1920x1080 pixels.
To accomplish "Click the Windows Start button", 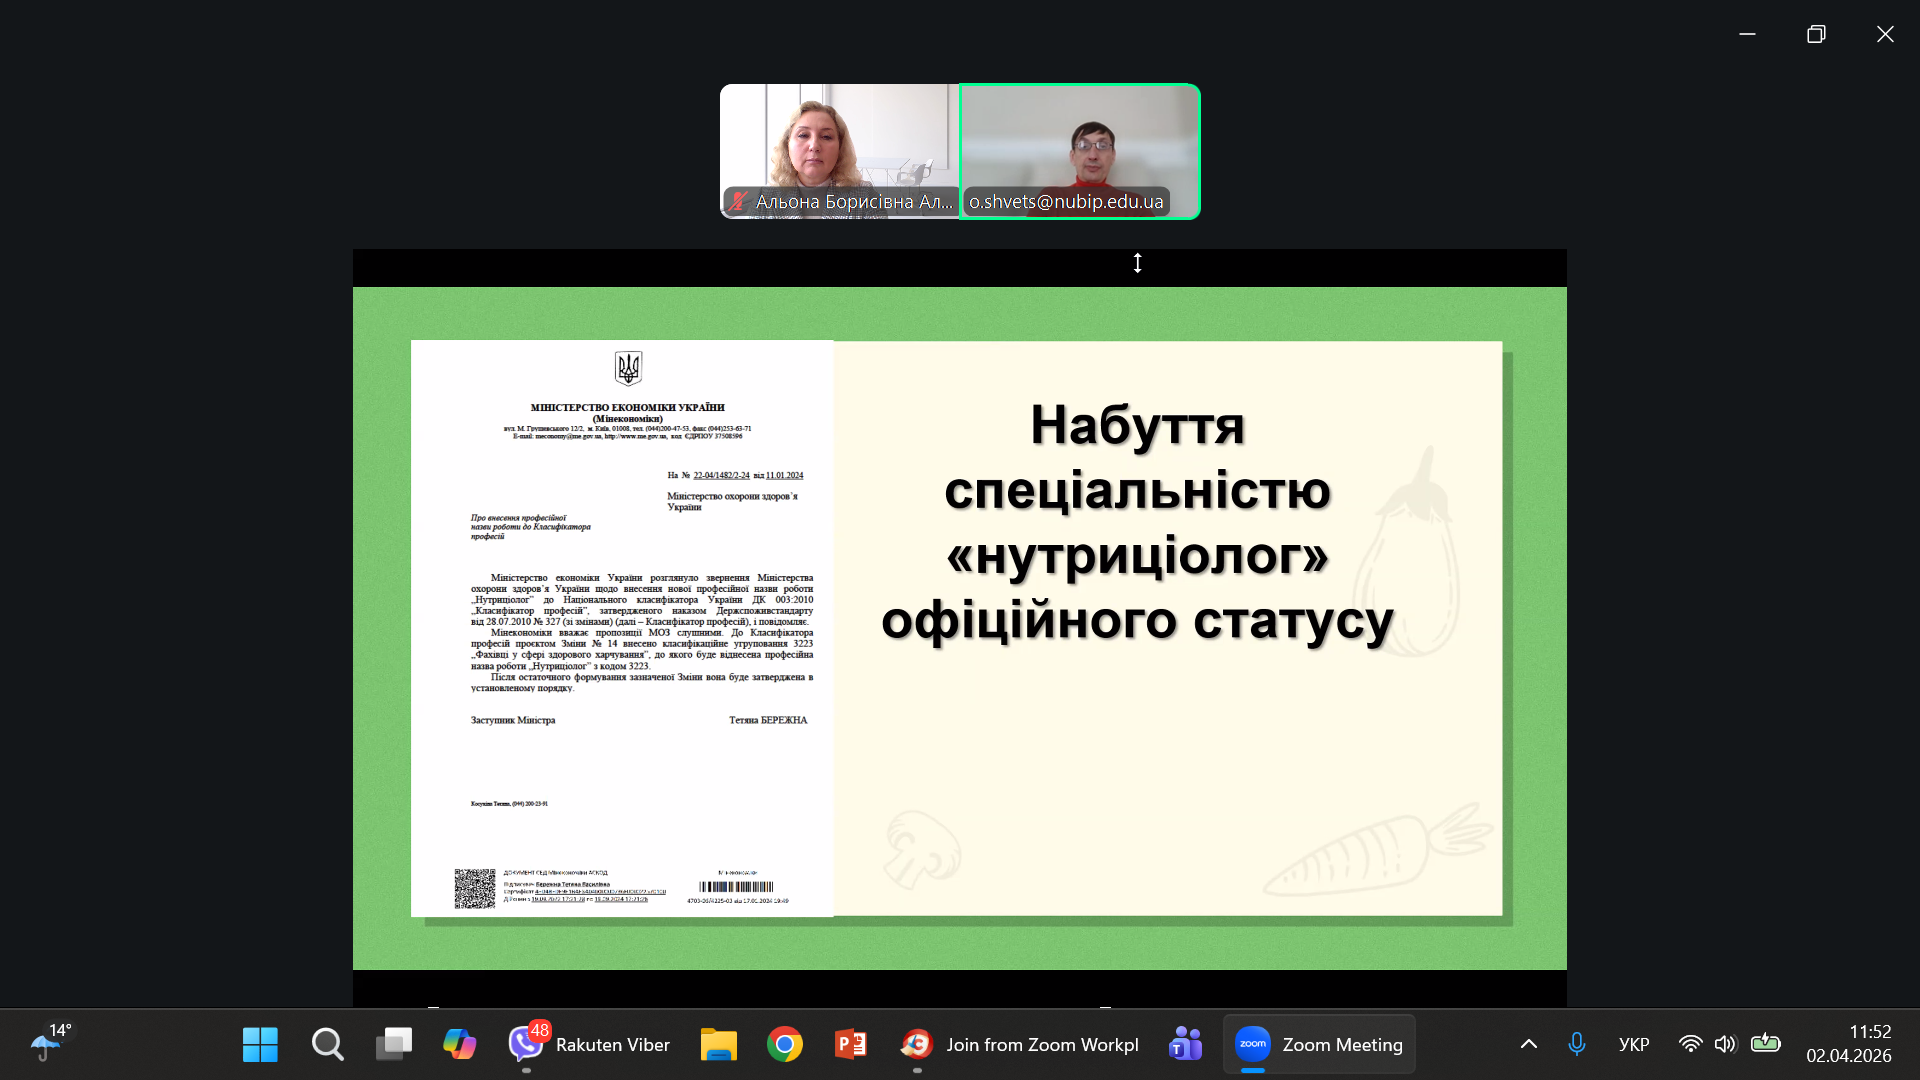I will [x=260, y=1044].
